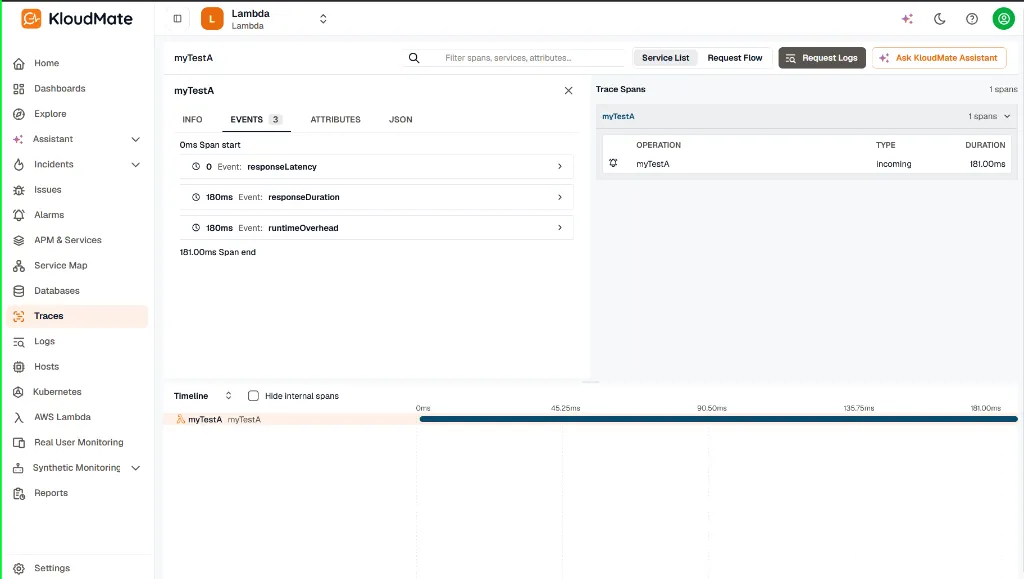
Task: Open the orange Lambda workspace avatar
Action: point(212,19)
